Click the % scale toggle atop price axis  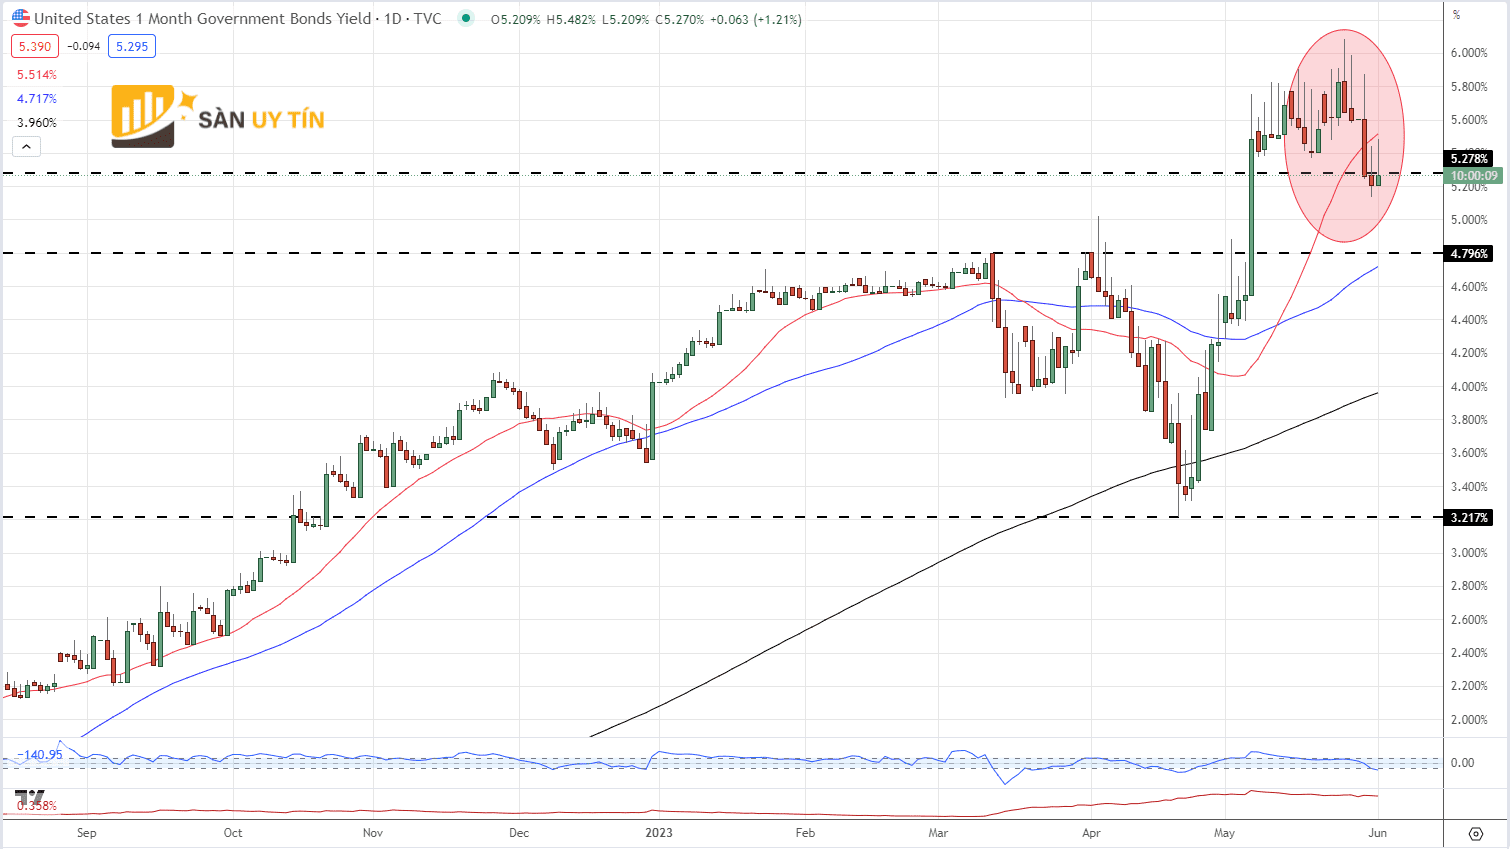pyautogui.click(x=1456, y=14)
